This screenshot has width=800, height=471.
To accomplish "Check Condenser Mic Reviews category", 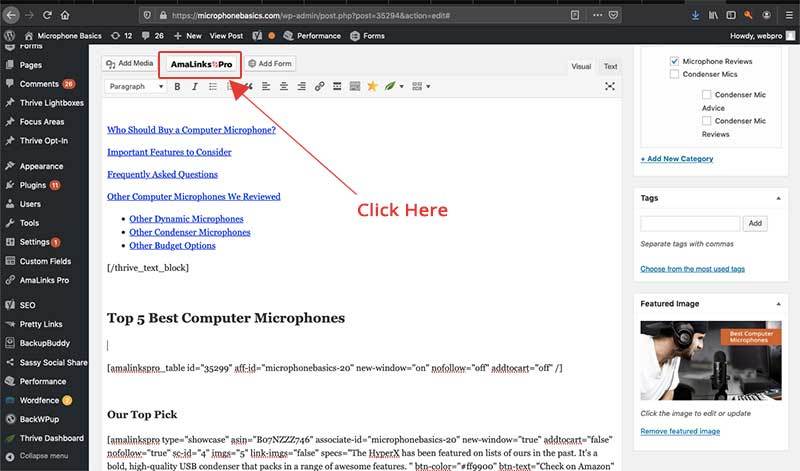I will [x=706, y=121].
